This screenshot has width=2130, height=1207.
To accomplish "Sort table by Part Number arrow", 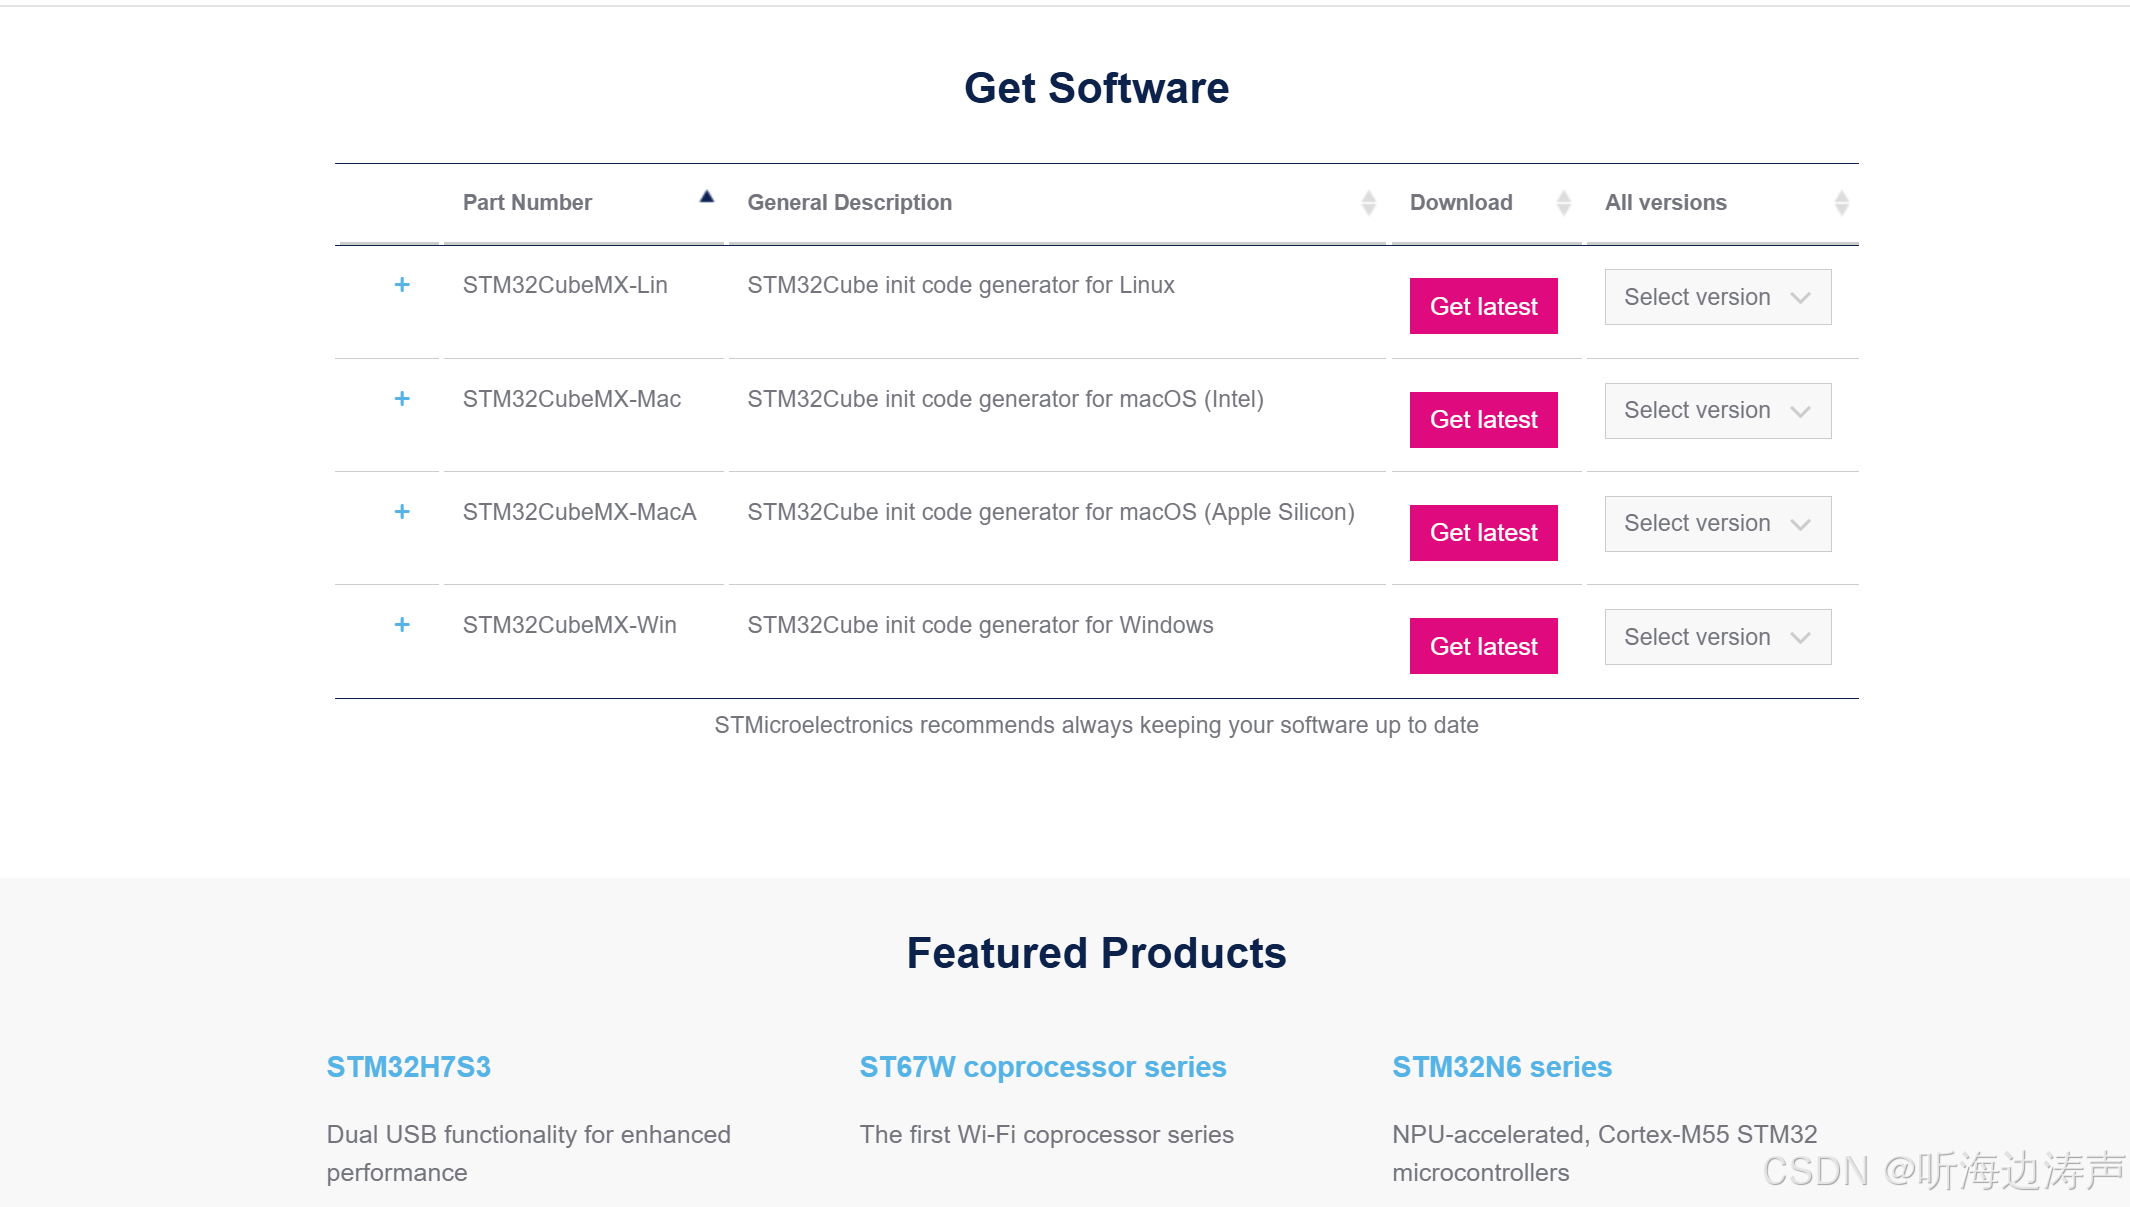I will (x=707, y=197).
